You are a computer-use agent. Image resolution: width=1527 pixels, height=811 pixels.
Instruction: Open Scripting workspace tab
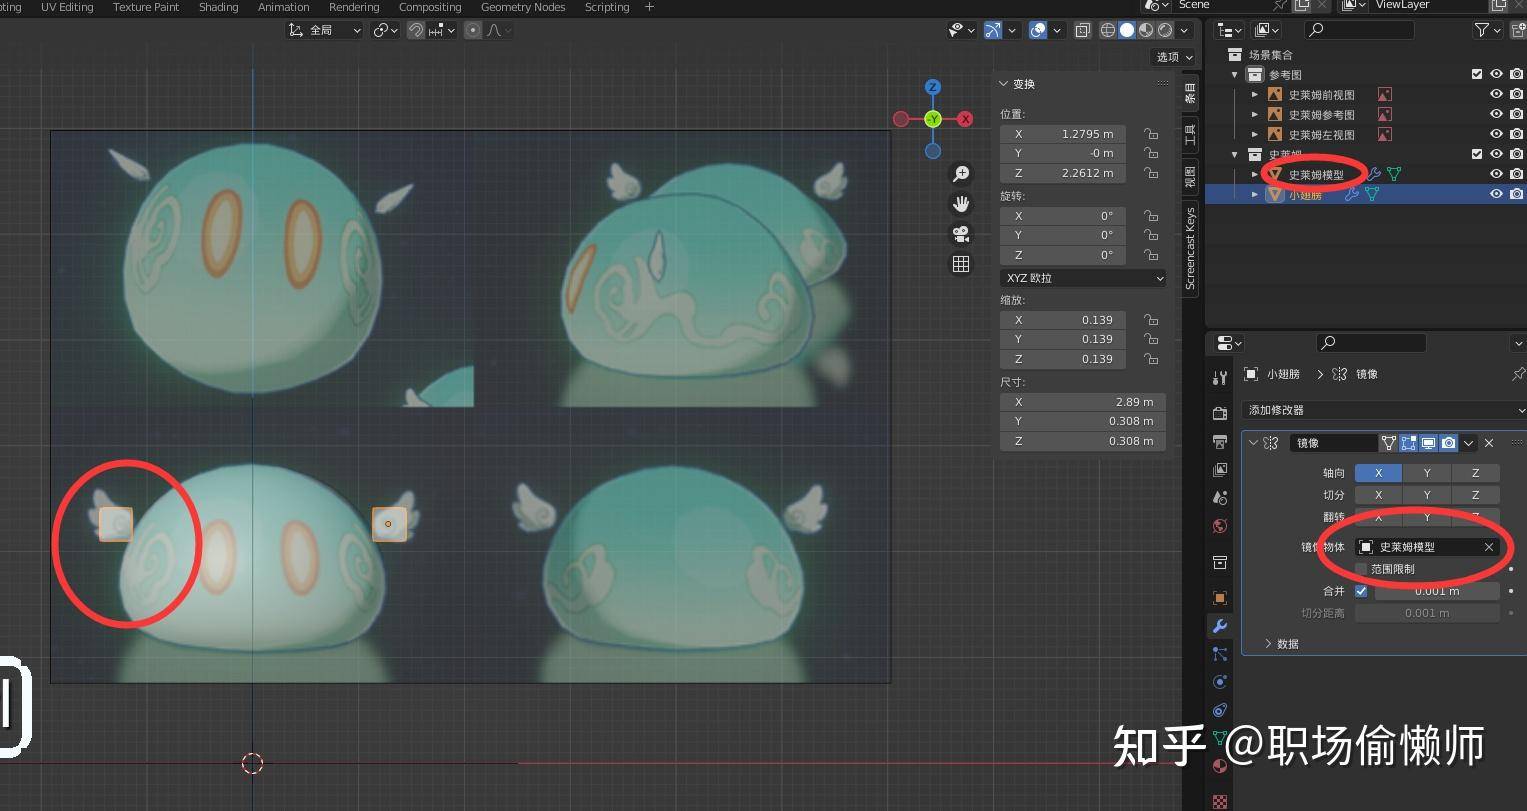click(x=607, y=7)
